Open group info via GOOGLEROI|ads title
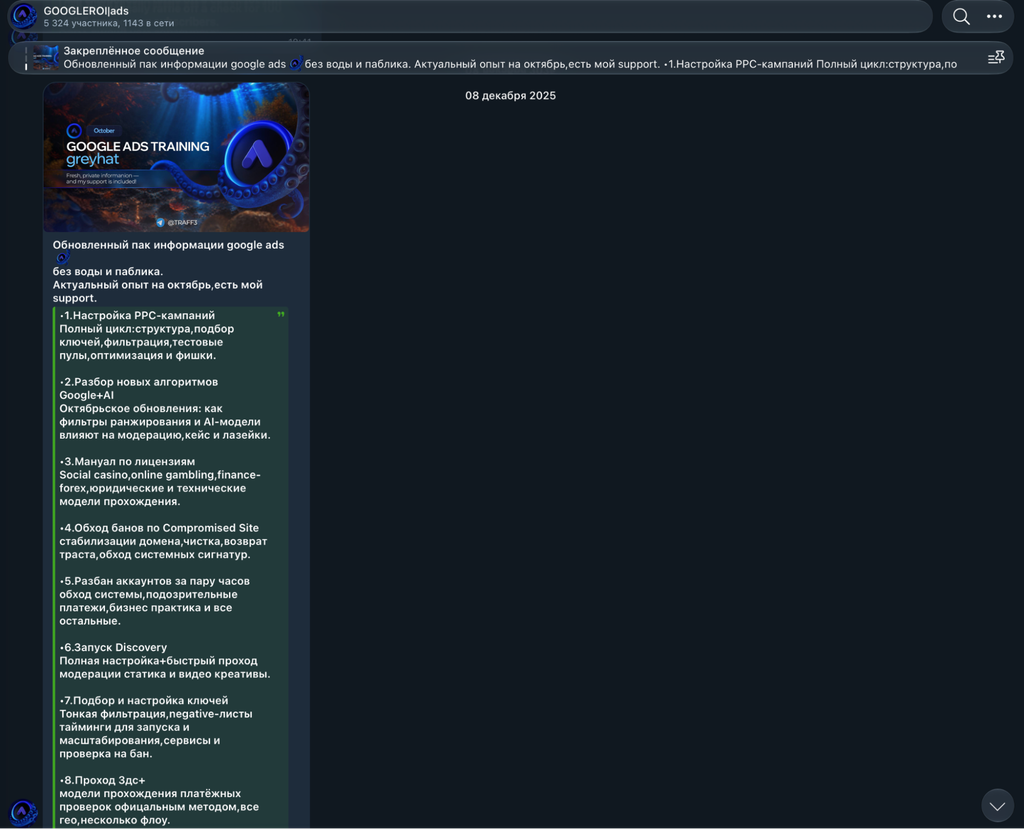The width and height of the screenshot is (1024, 829). click(86, 10)
